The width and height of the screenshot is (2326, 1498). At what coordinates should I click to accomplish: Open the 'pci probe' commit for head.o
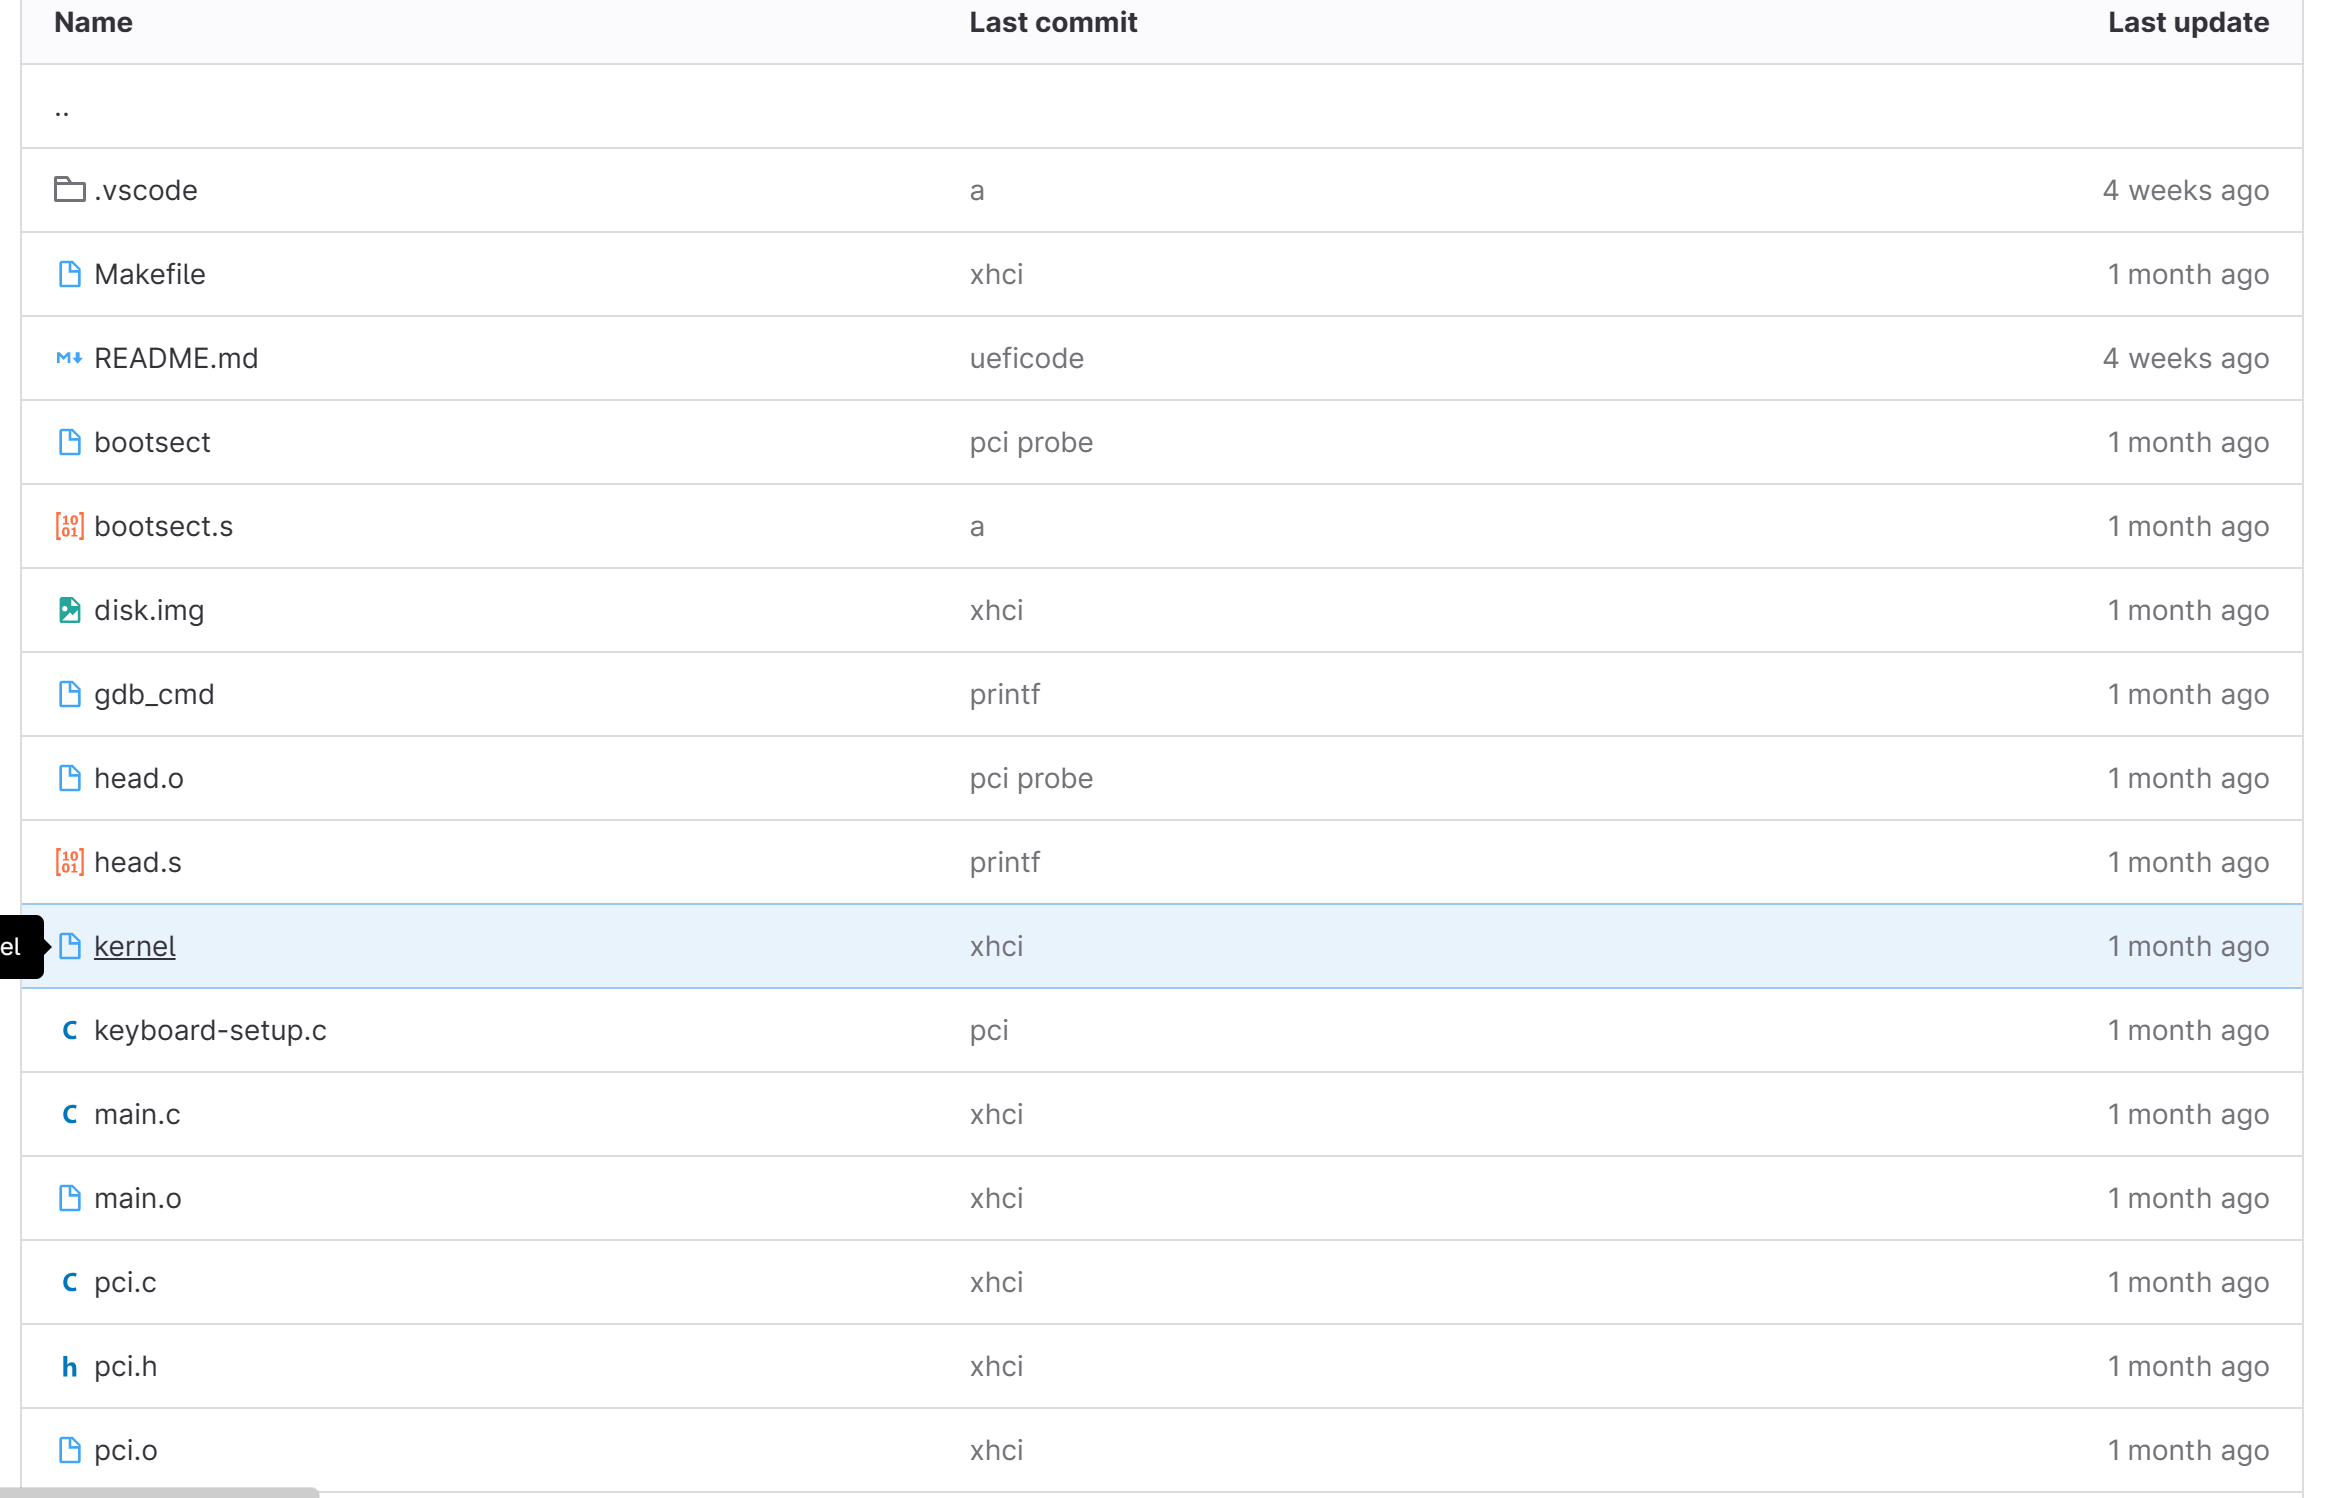click(x=1031, y=778)
